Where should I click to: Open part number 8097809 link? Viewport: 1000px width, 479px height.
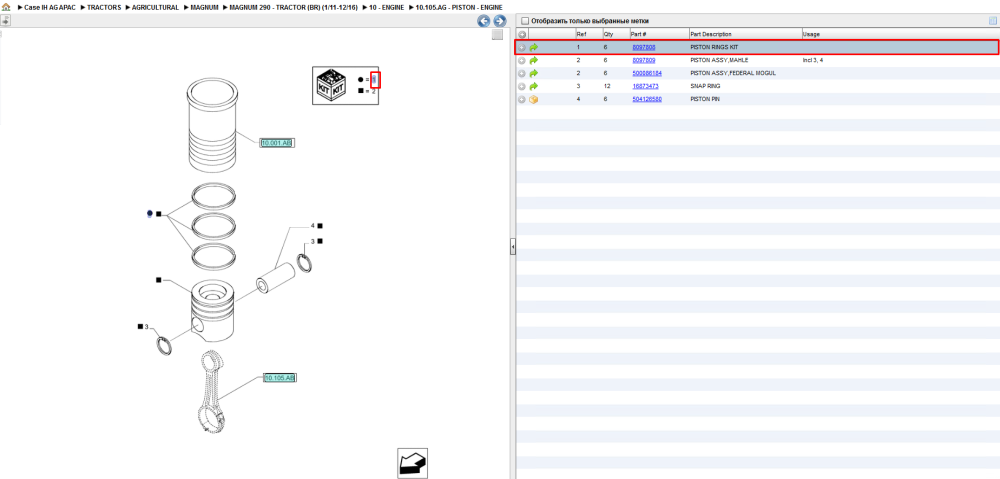(x=643, y=60)
